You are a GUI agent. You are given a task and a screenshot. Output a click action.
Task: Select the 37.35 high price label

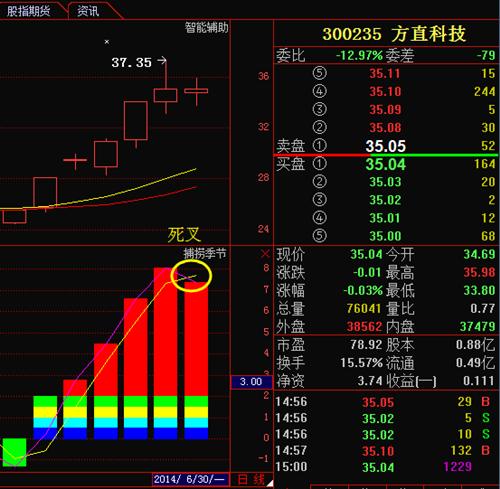pos(131,62)
